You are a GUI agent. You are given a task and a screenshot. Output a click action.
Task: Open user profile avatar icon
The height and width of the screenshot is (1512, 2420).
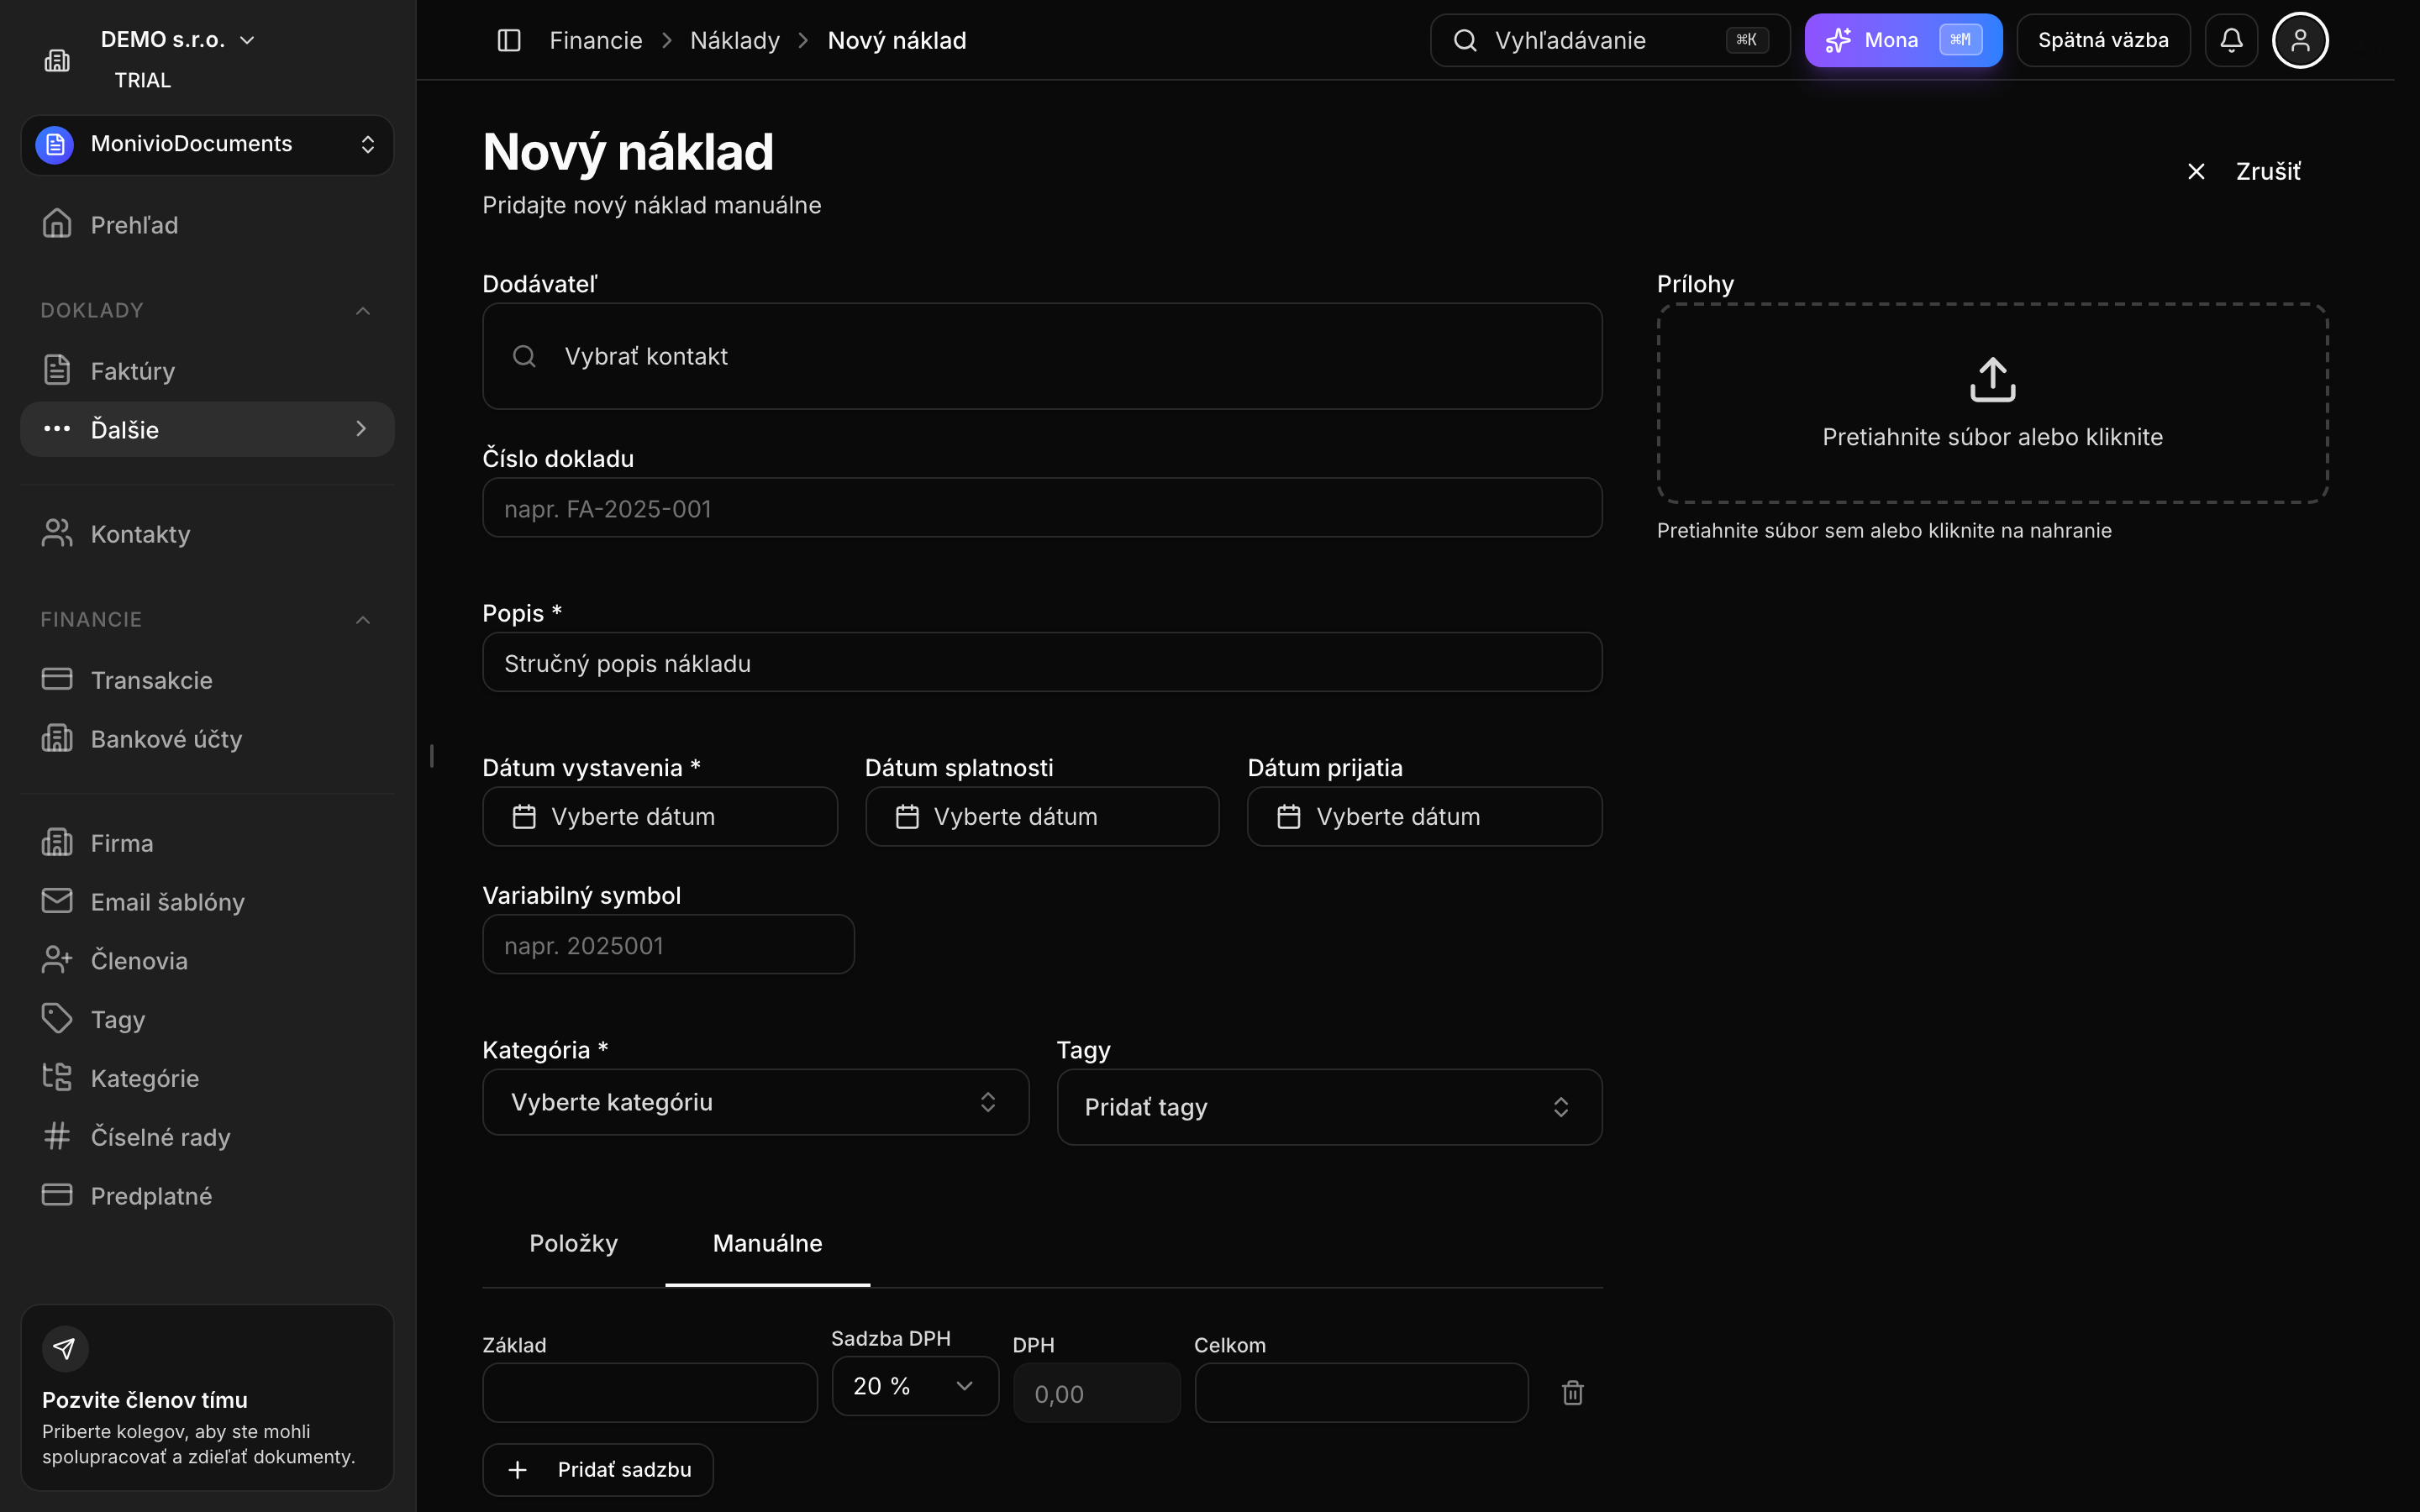tap(2300, 40)
